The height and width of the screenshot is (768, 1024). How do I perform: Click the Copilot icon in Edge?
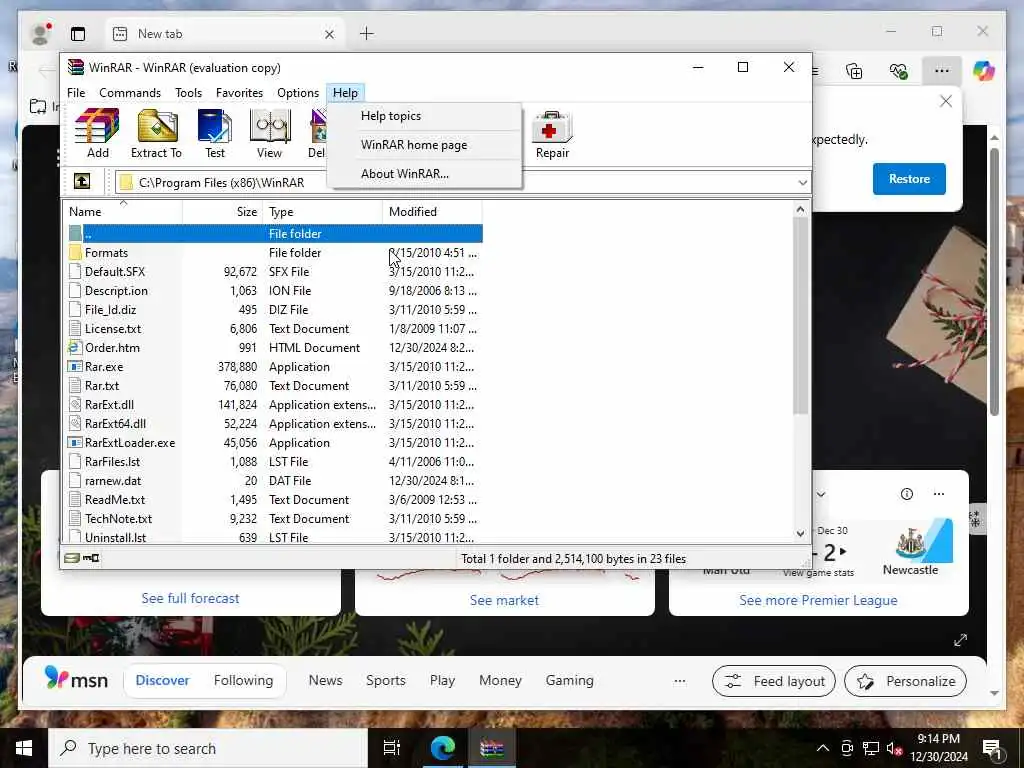point(984,71)
